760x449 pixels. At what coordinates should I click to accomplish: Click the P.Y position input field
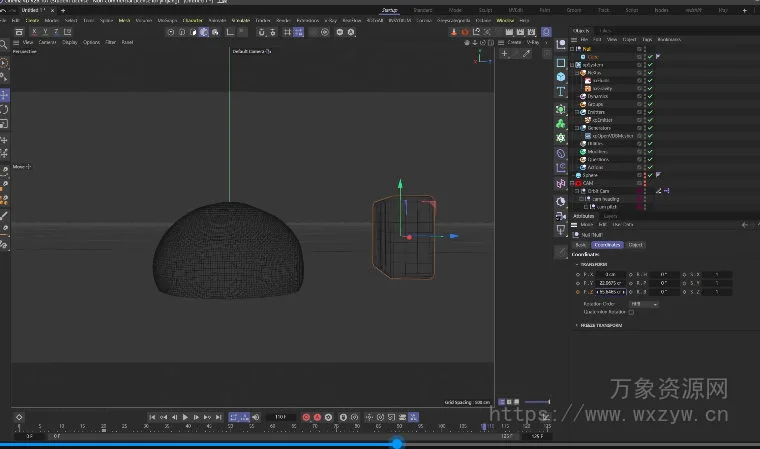[609, 283]
